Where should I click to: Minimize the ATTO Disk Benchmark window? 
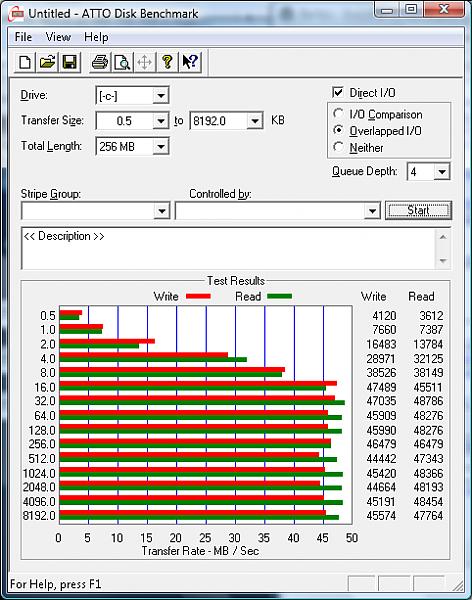[387, 10]
